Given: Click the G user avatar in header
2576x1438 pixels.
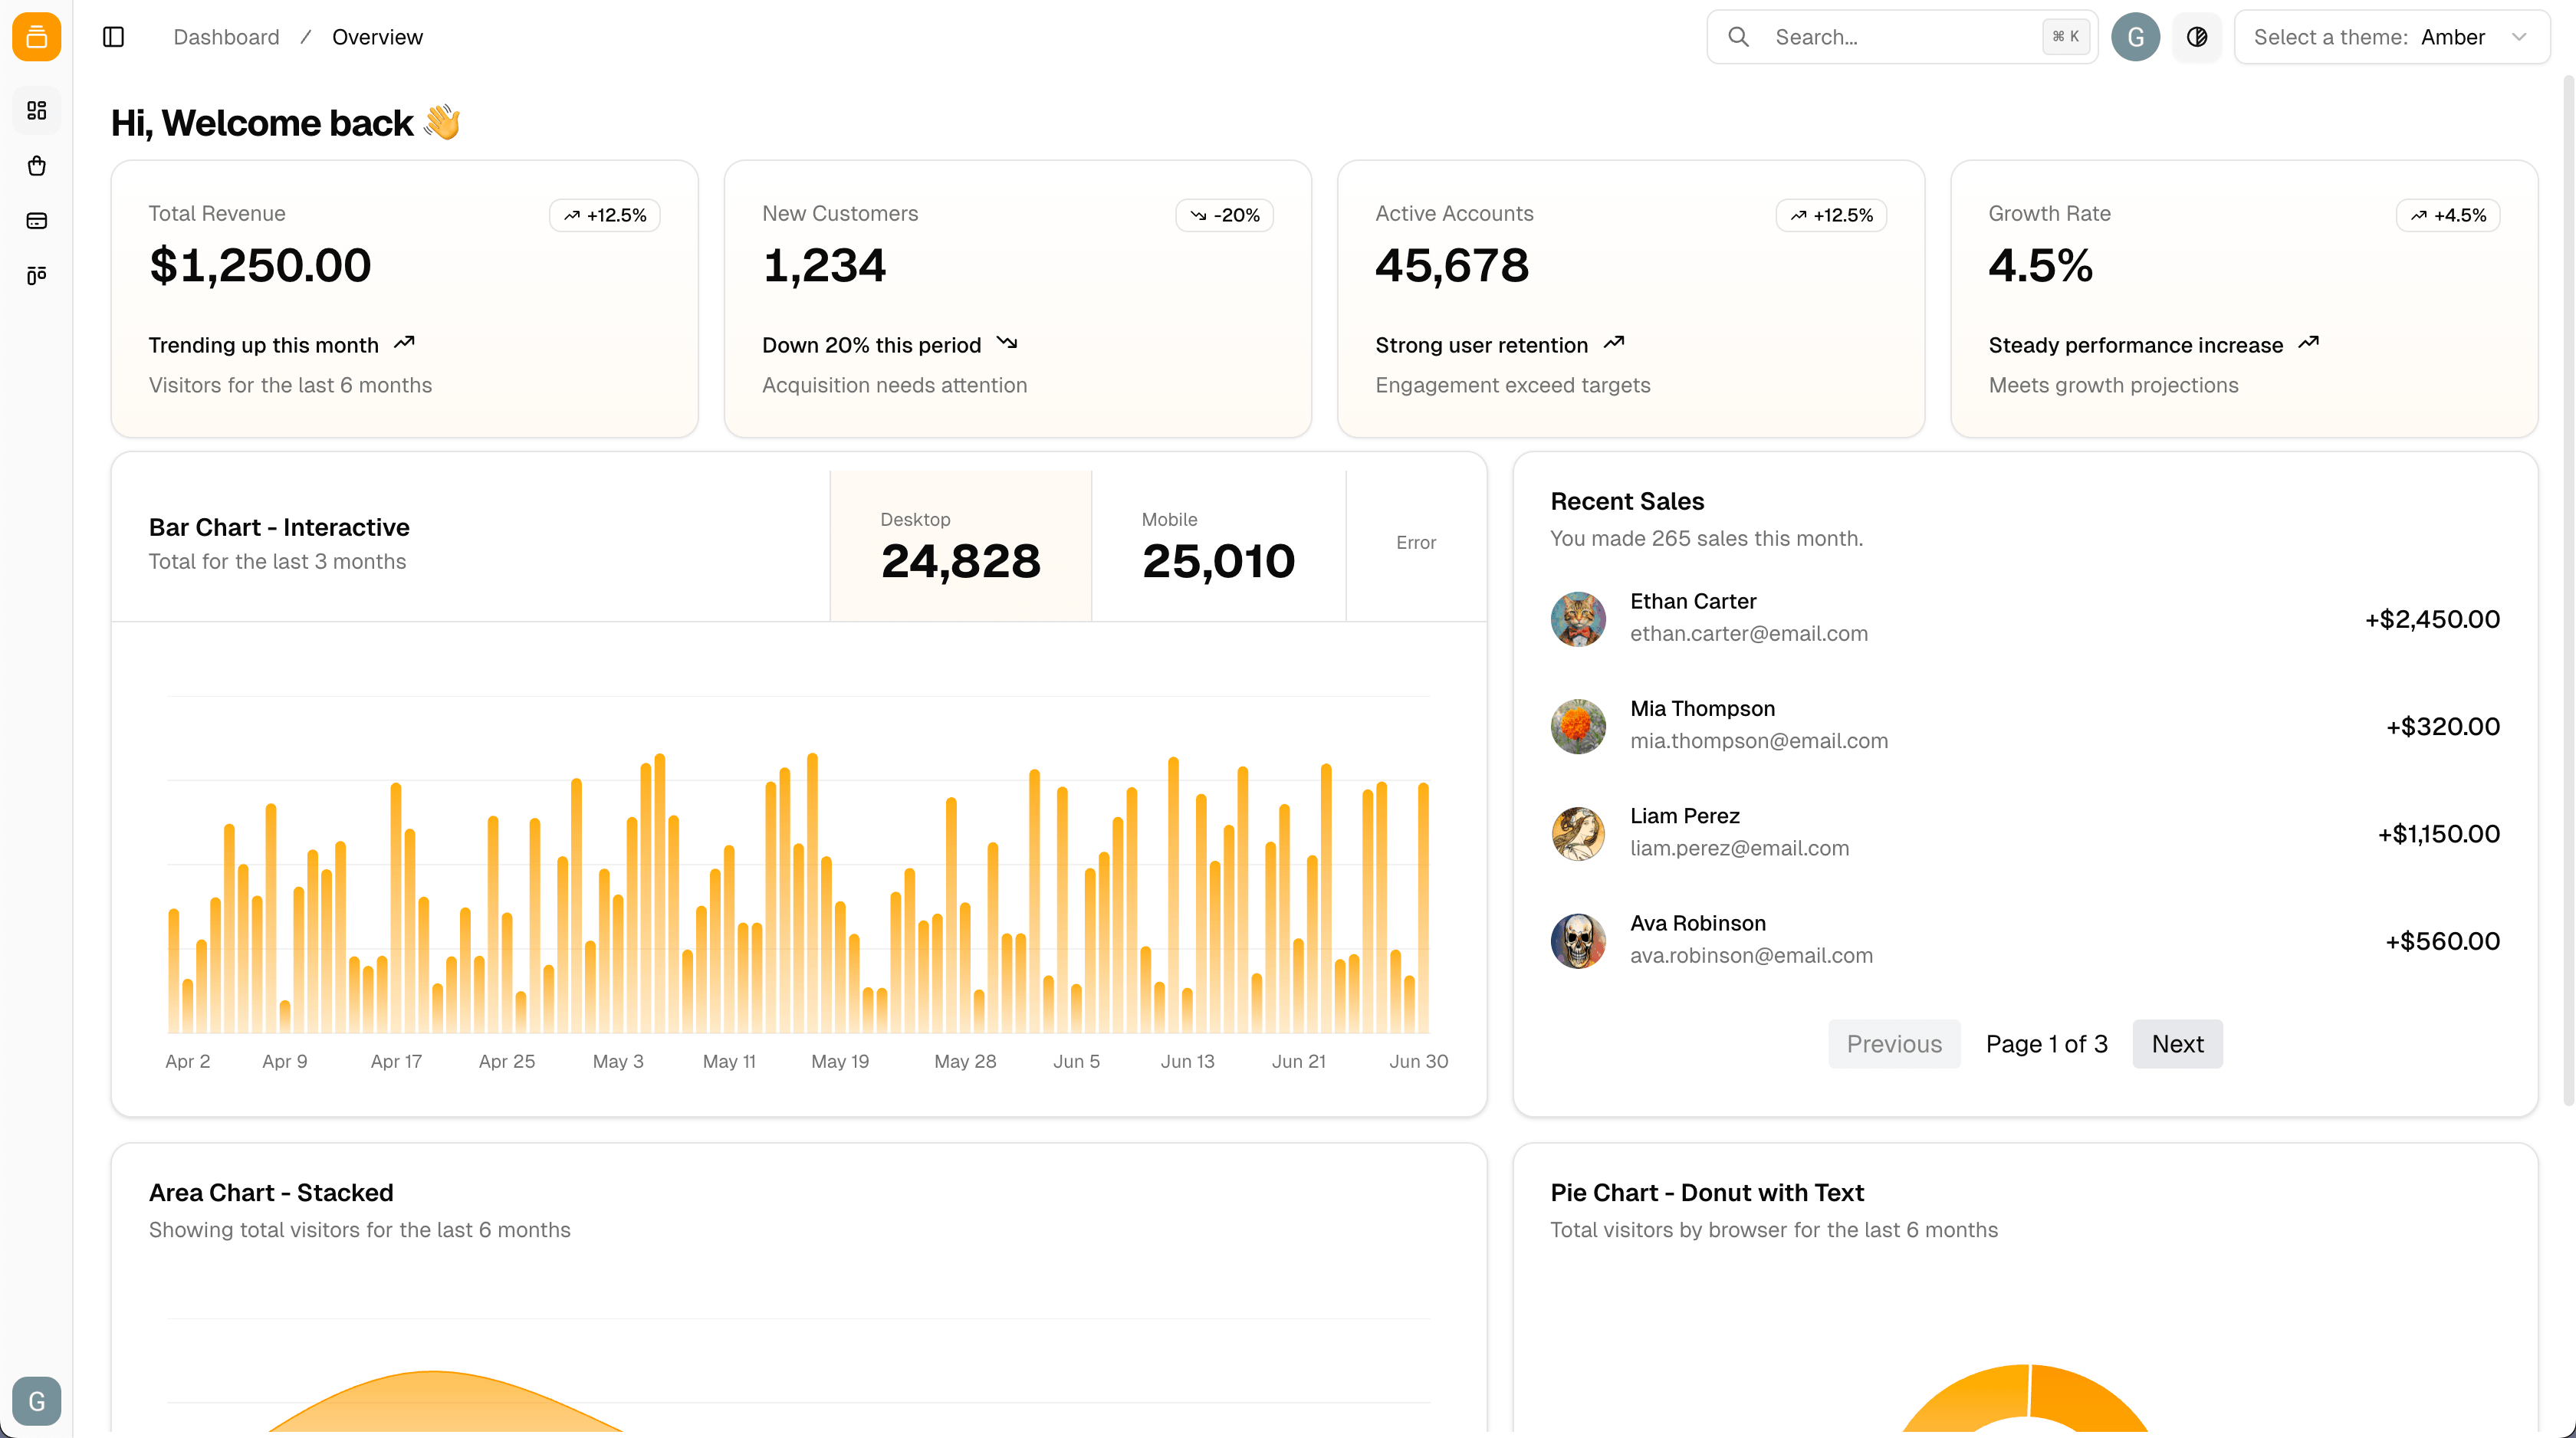Looking at the screenshot, I should click(2135, 37).
